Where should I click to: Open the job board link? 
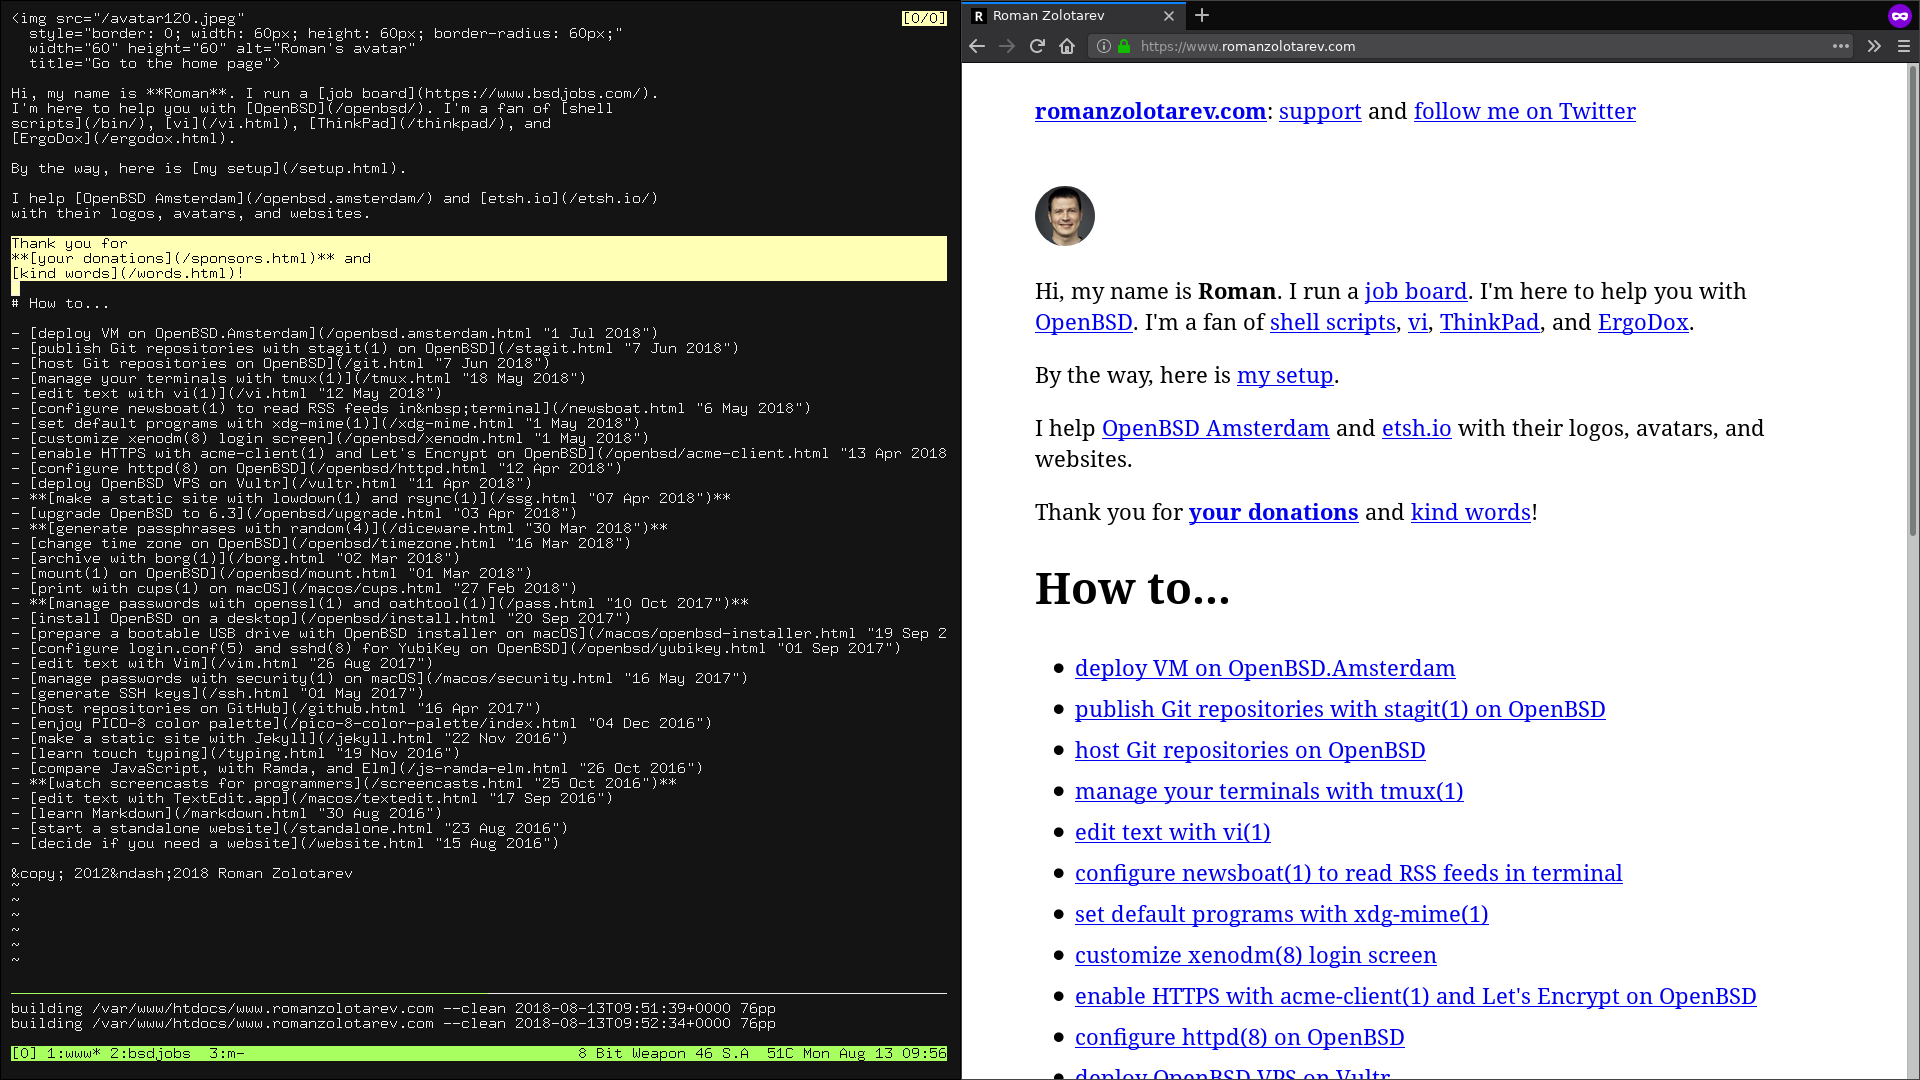[x=1415, y=291]
